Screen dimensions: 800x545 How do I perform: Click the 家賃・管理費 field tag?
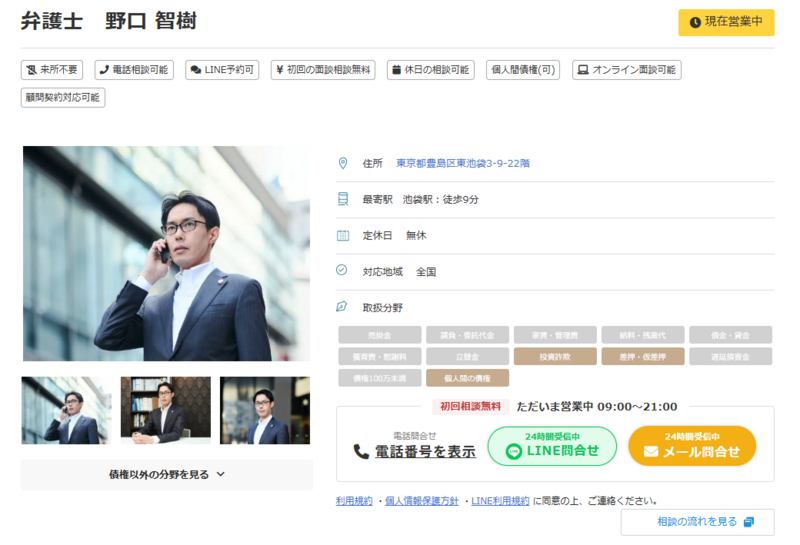(555, 335)
